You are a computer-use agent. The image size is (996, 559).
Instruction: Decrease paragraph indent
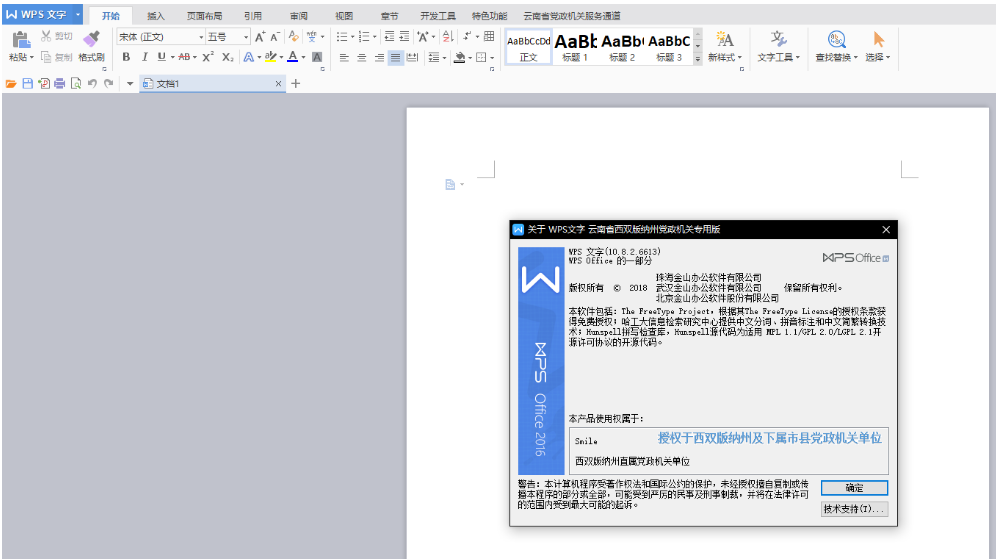pyautogui.click(x=389, y=37)
